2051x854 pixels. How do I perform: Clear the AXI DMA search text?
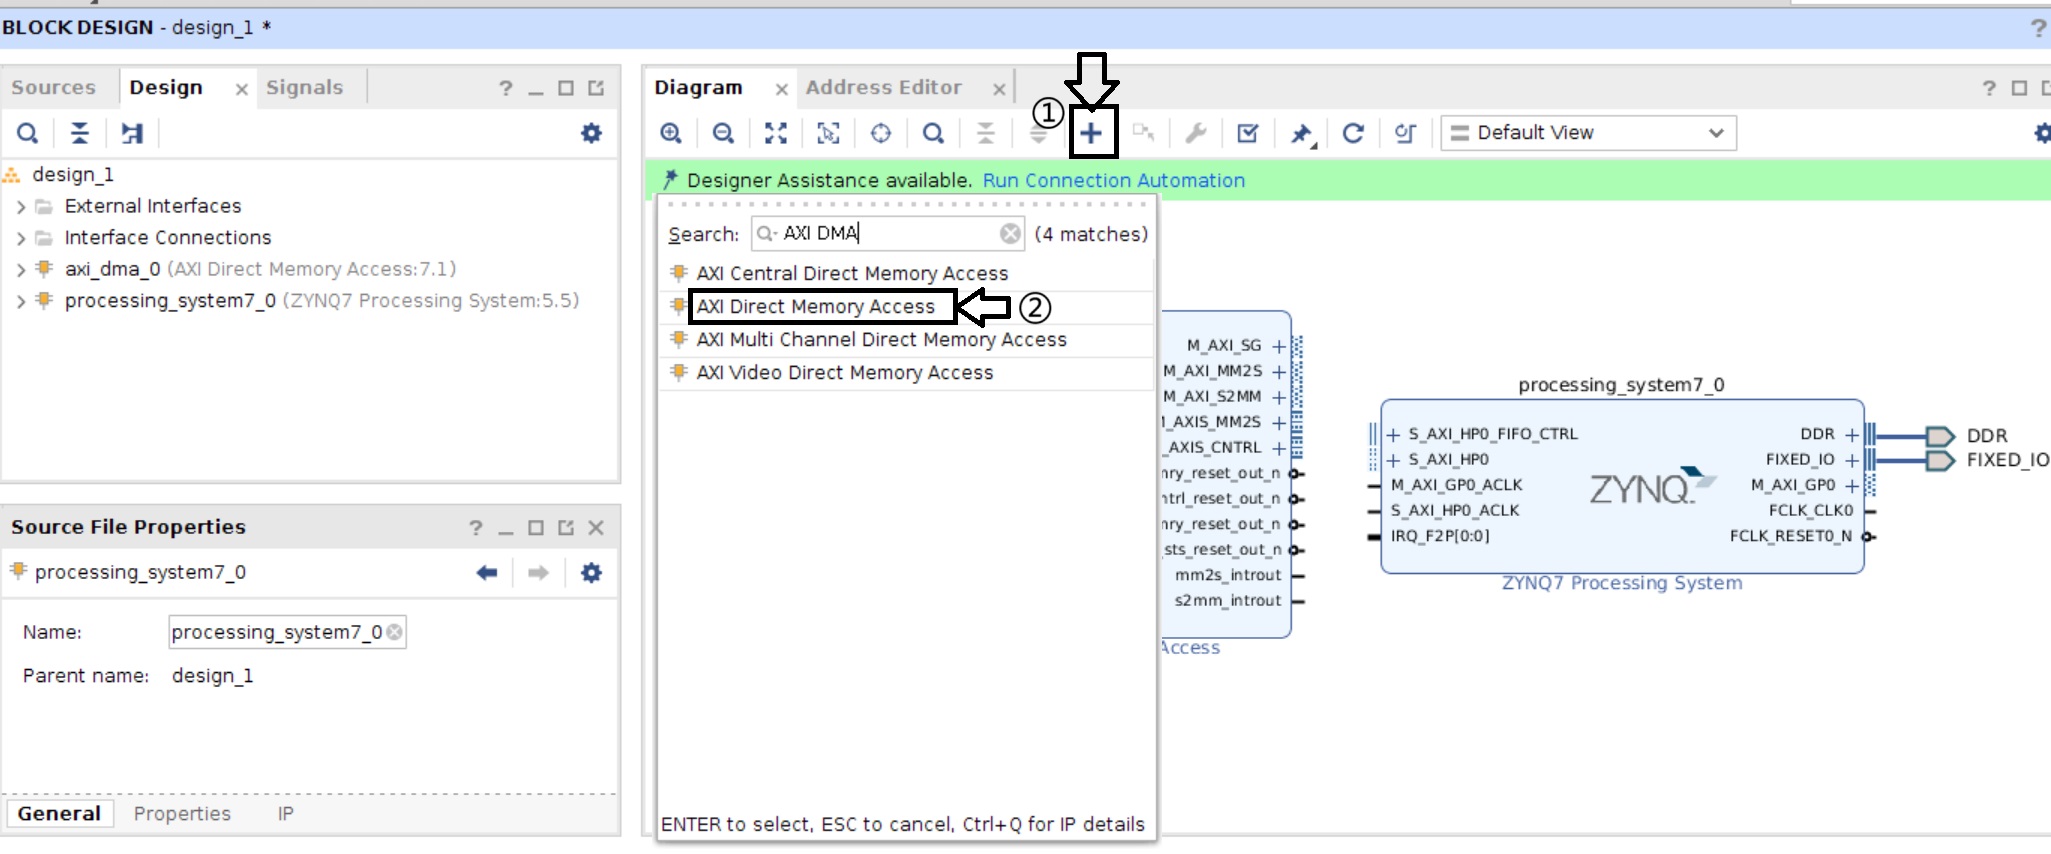pyautogui.click(x=1011, y=234)
